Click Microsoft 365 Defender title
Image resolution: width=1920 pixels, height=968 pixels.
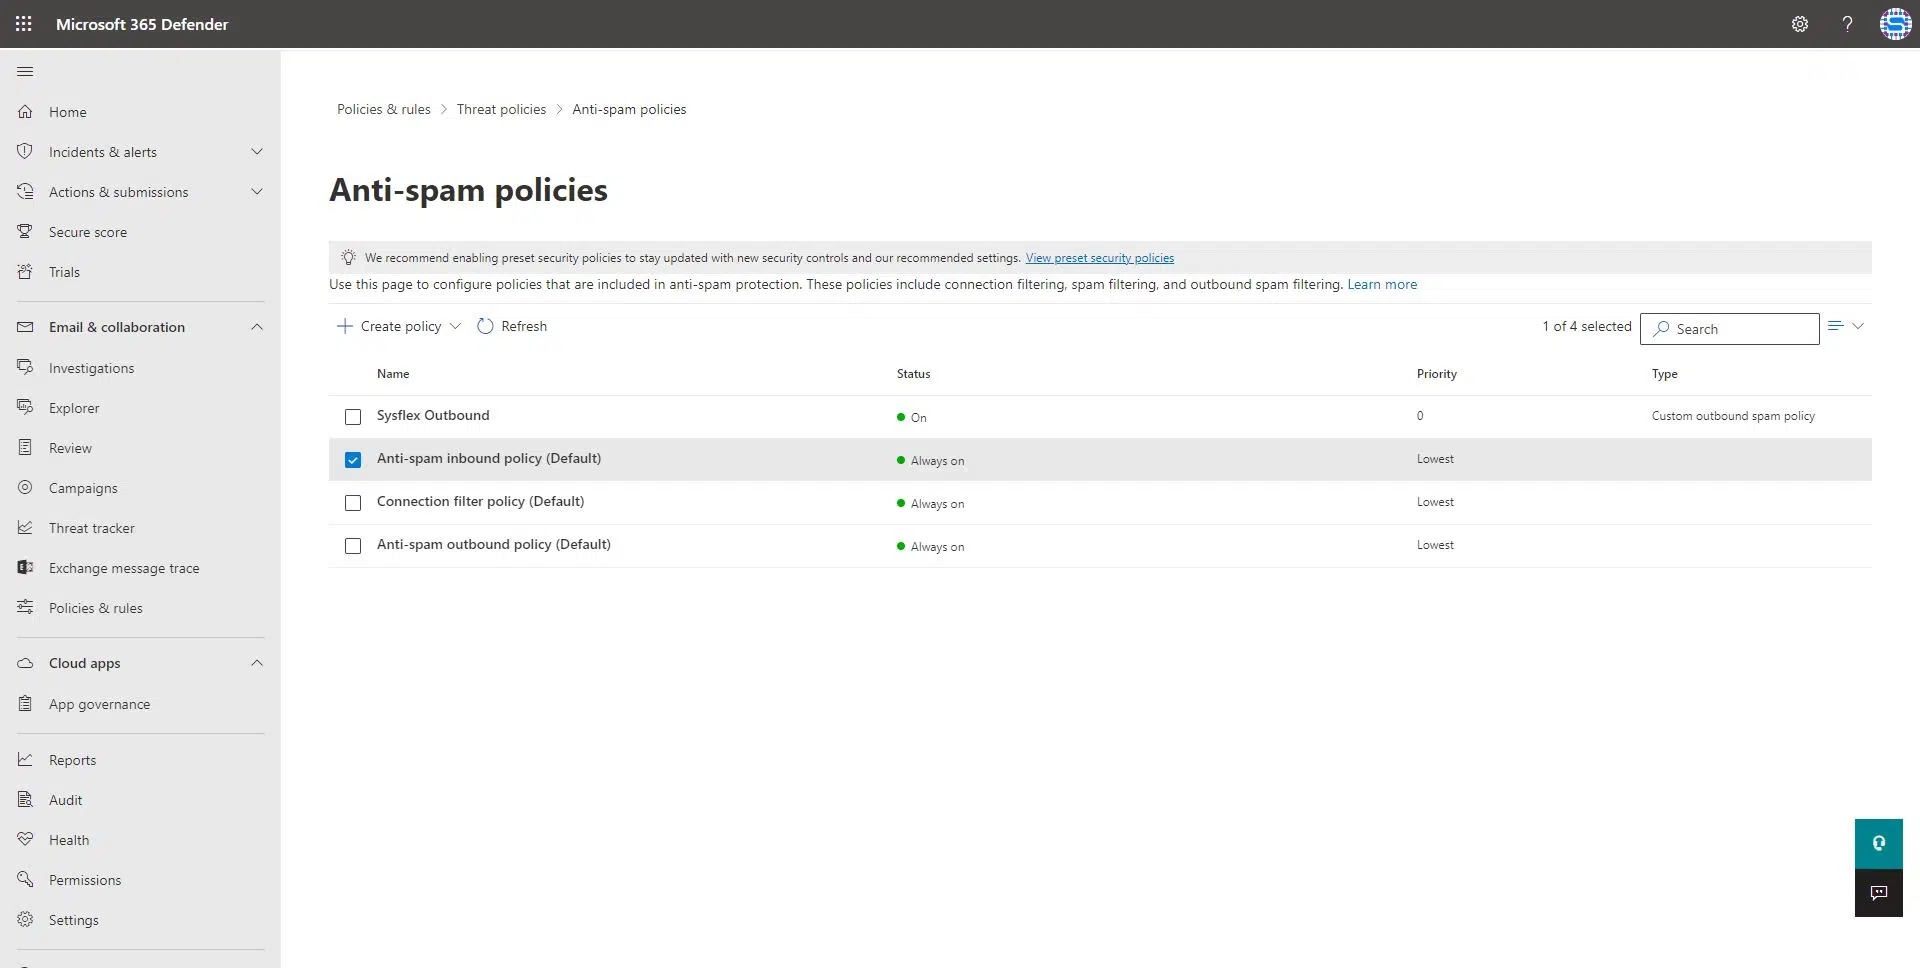[x=142, y=24]
